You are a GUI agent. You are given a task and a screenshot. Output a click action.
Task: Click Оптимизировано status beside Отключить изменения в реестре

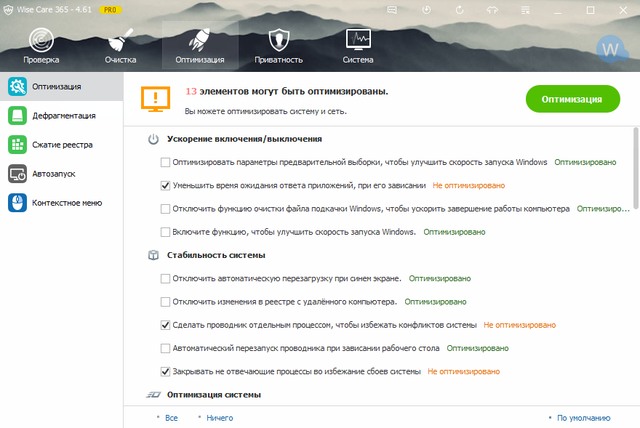click(x=436, y=302)
